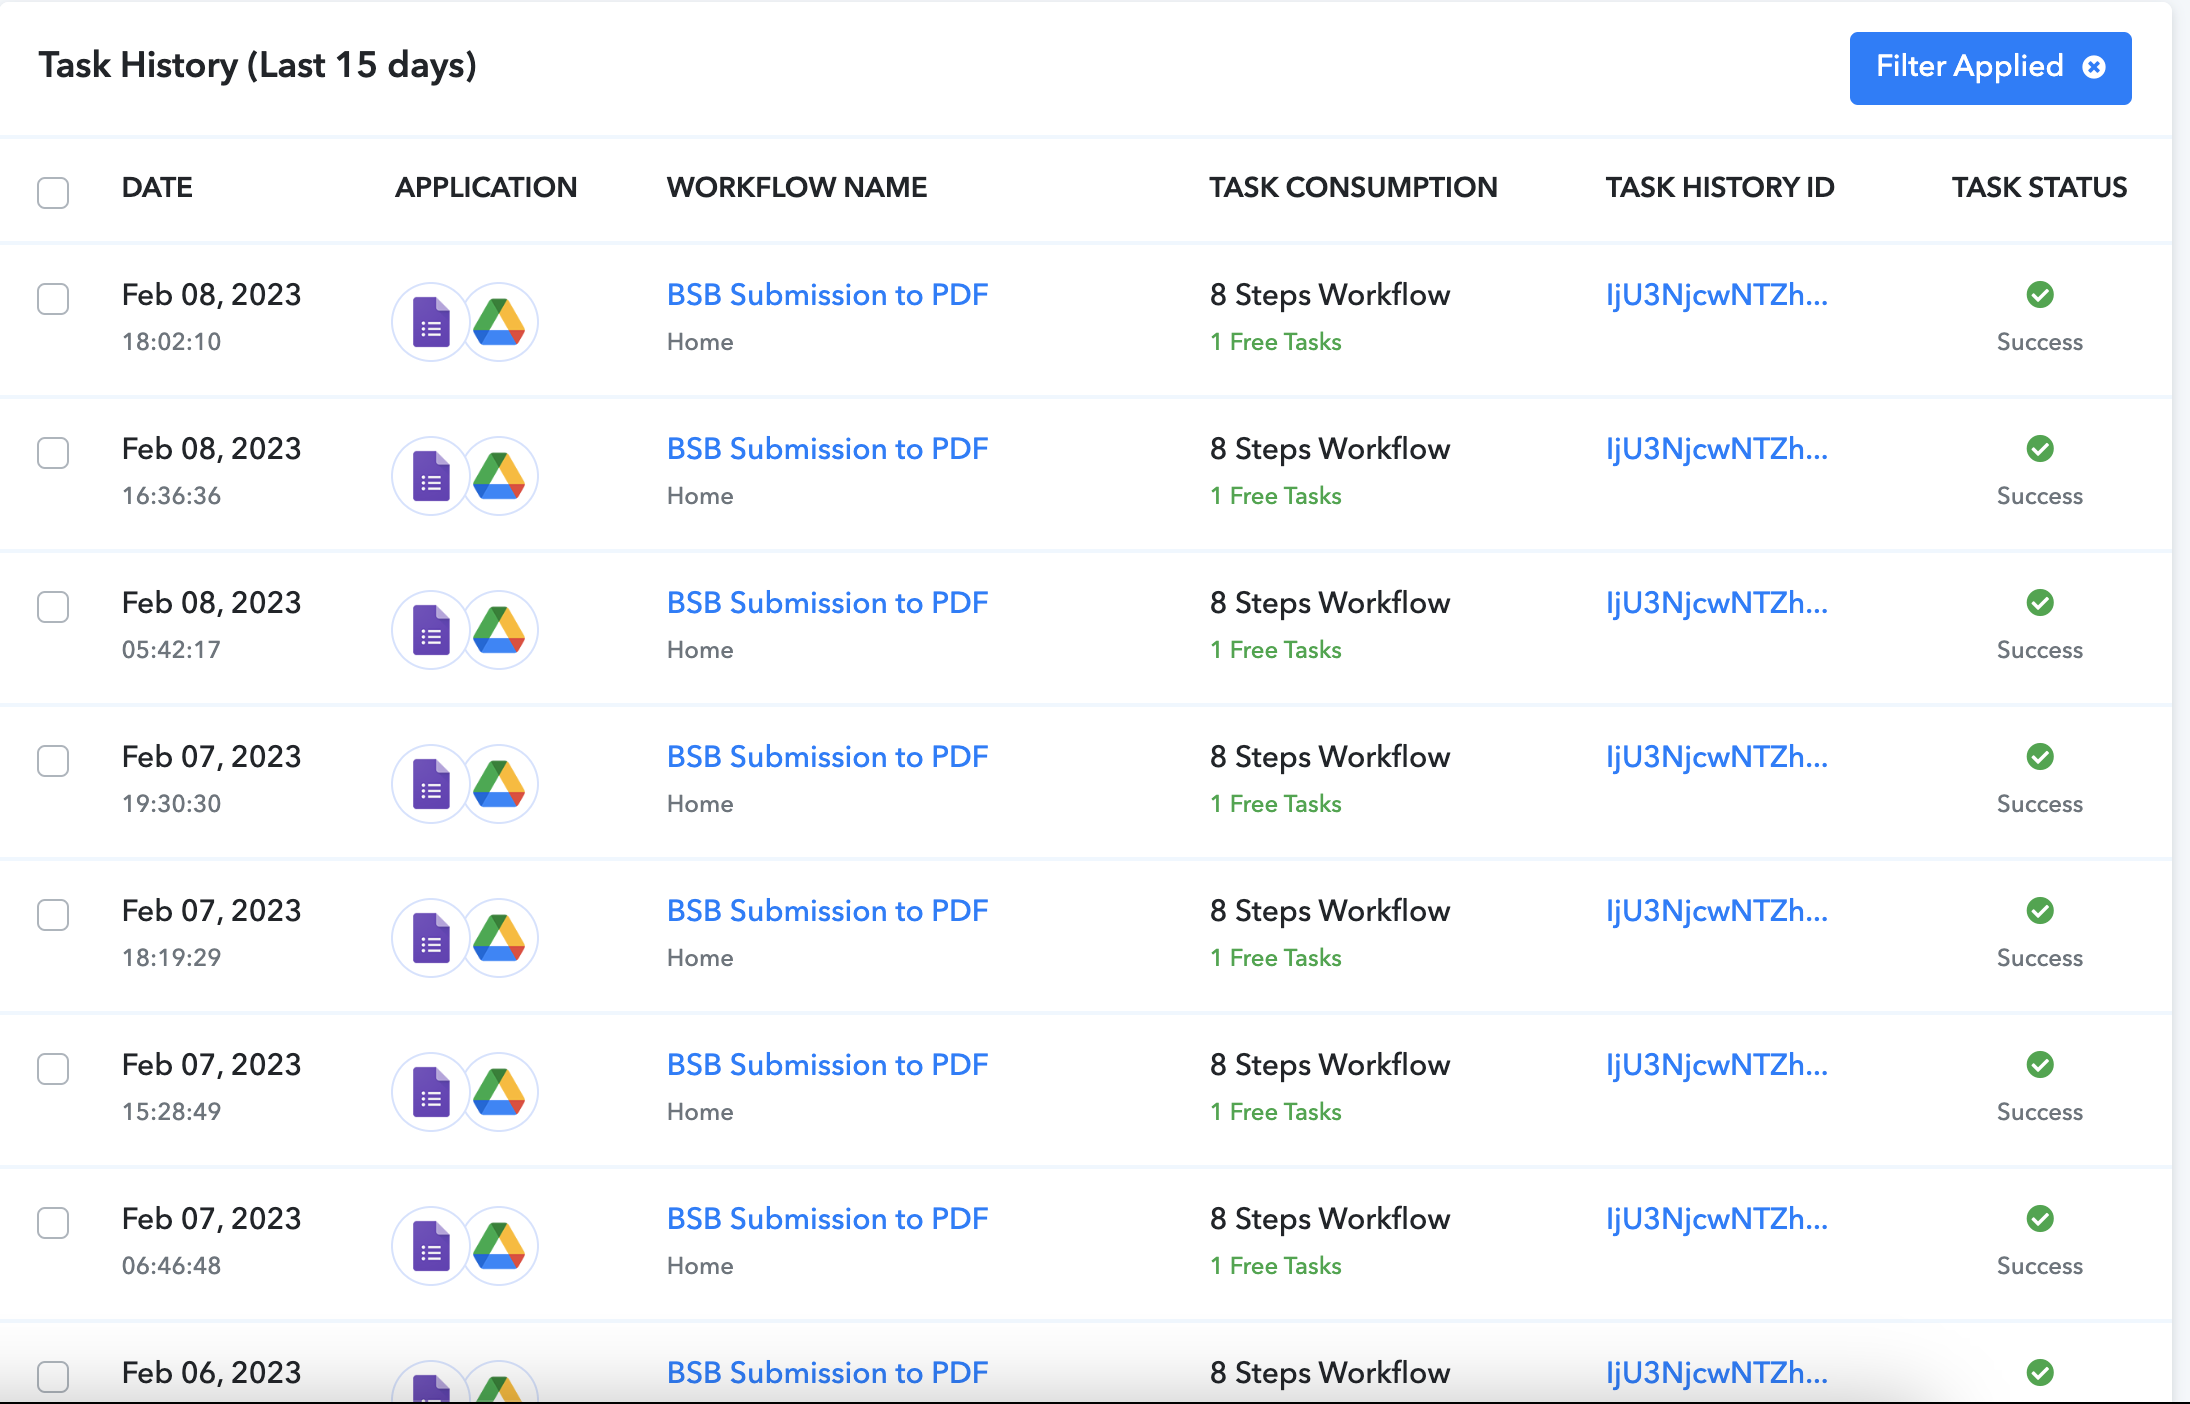Viewport: 2190px width, 1404px height.
Task: Open task history ID link in Feb 06 row
Action: [x=1717, y=1373]
